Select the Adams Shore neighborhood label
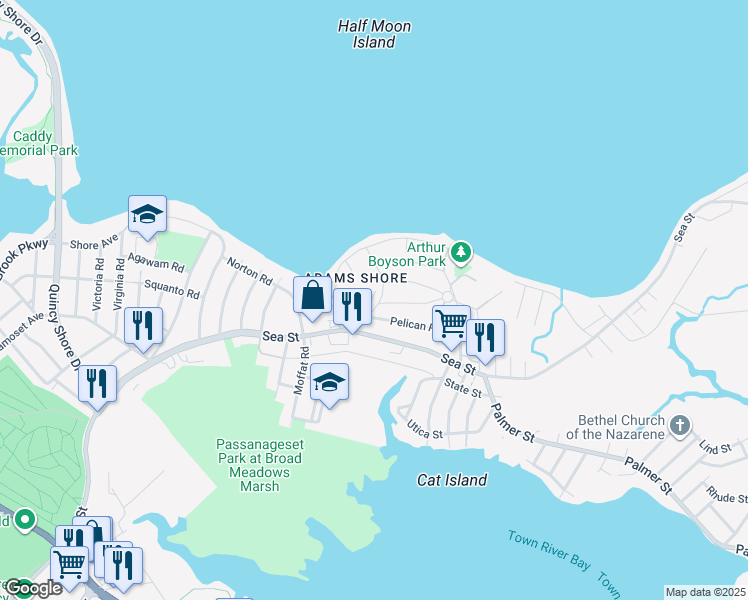748x600 pixels. pos(356,278)
